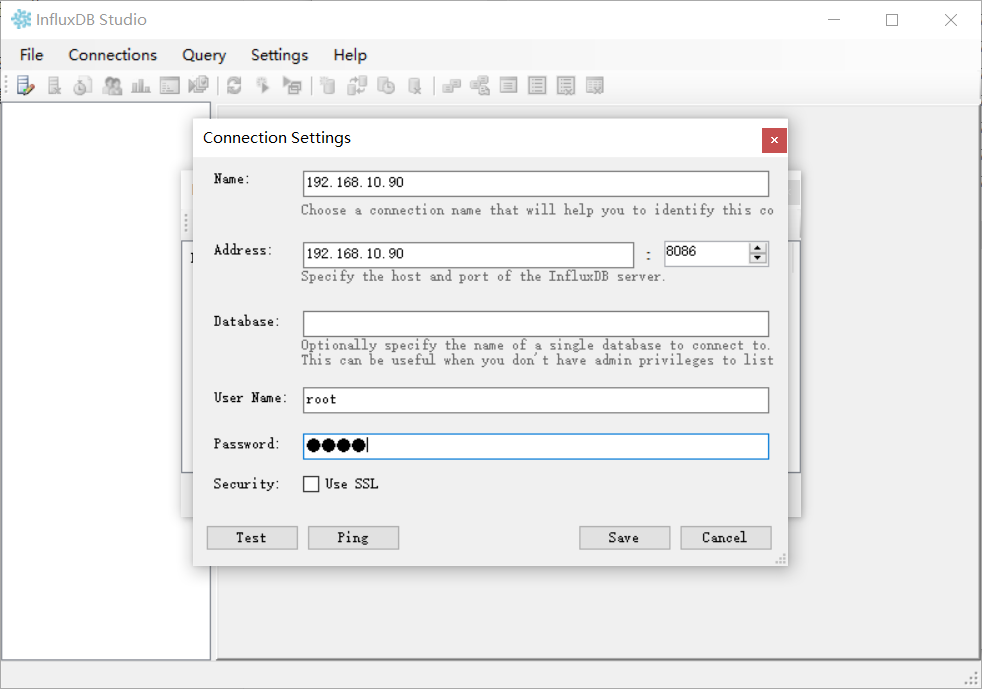The image size is (982, 689).
Task: Open the Connections menu
Action: pos(112,55)
